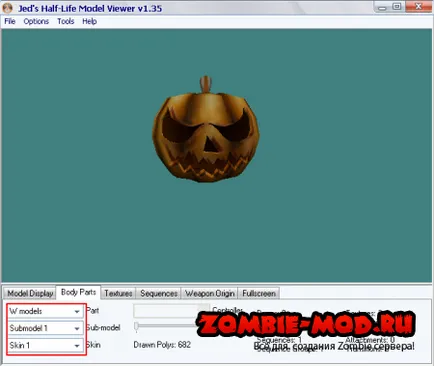Maximize the Model Viewer window
Image resolution: width=434 pixels, height=366 pixels.
coord(397,7)
